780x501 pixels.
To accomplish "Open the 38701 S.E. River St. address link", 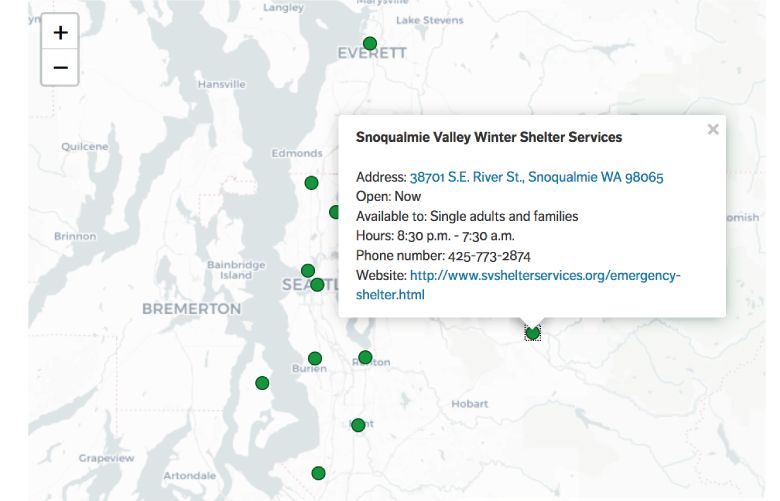I will (536, 177).
